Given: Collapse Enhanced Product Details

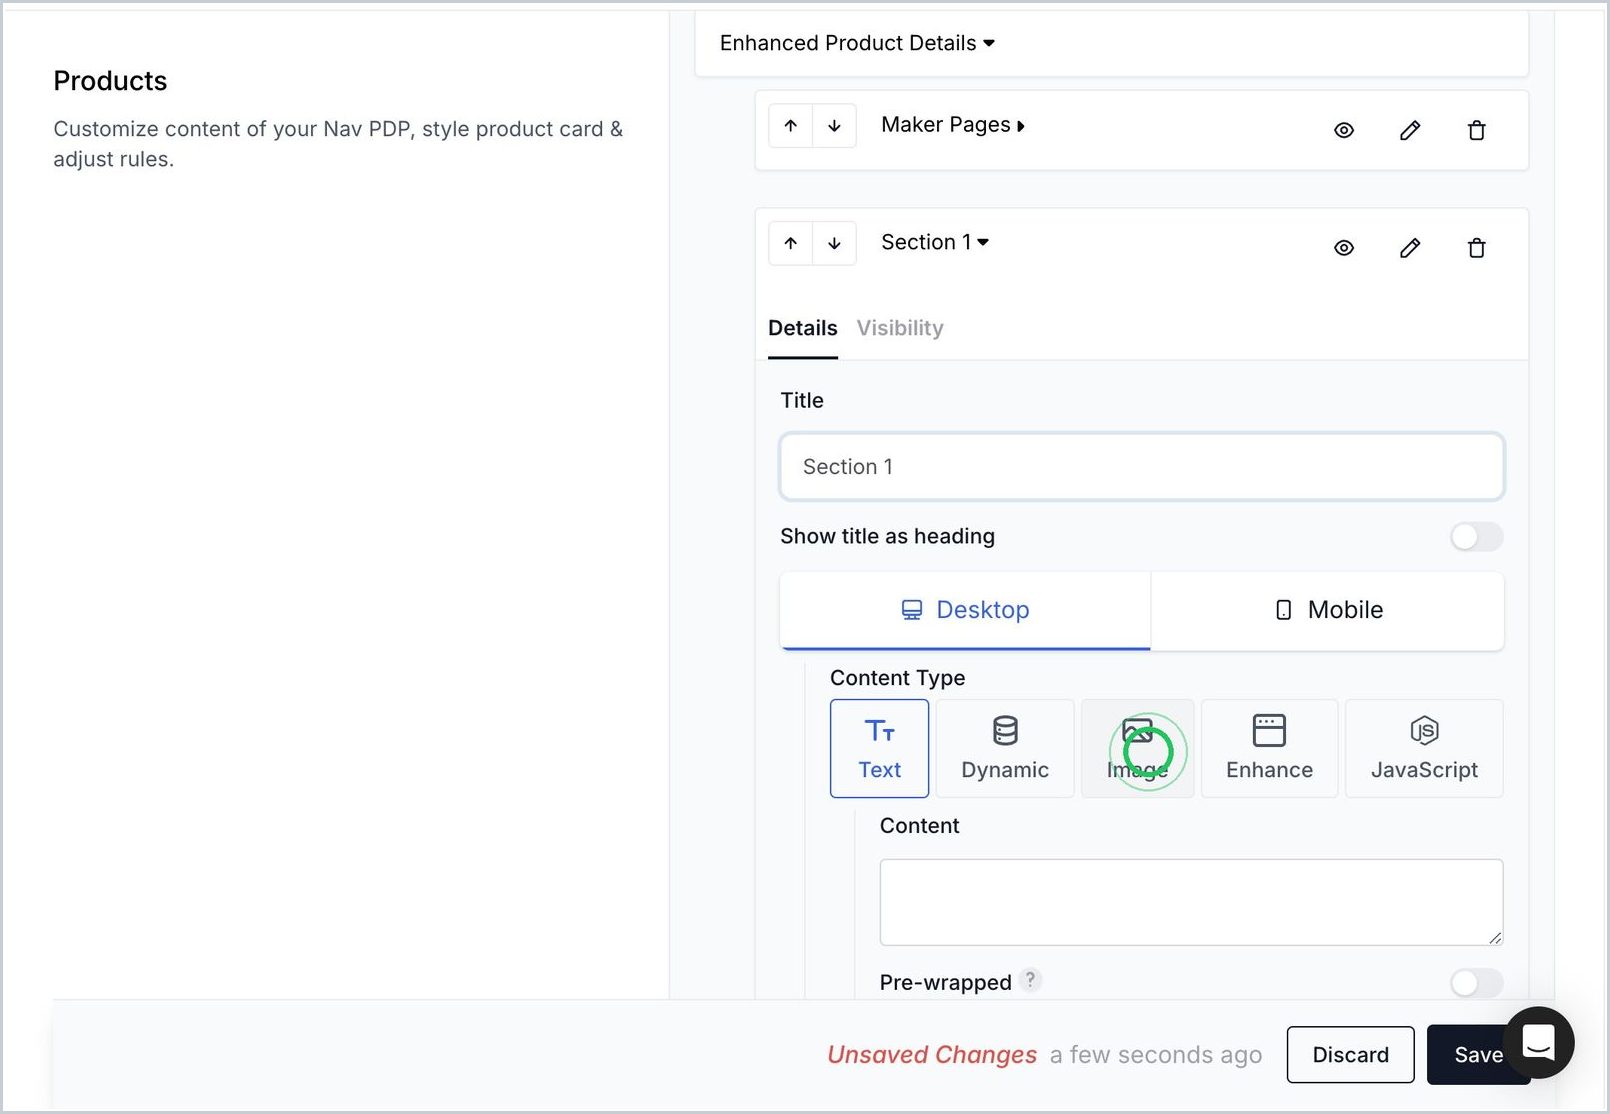Looking at the screenshot, I should (x=857, y=43).
